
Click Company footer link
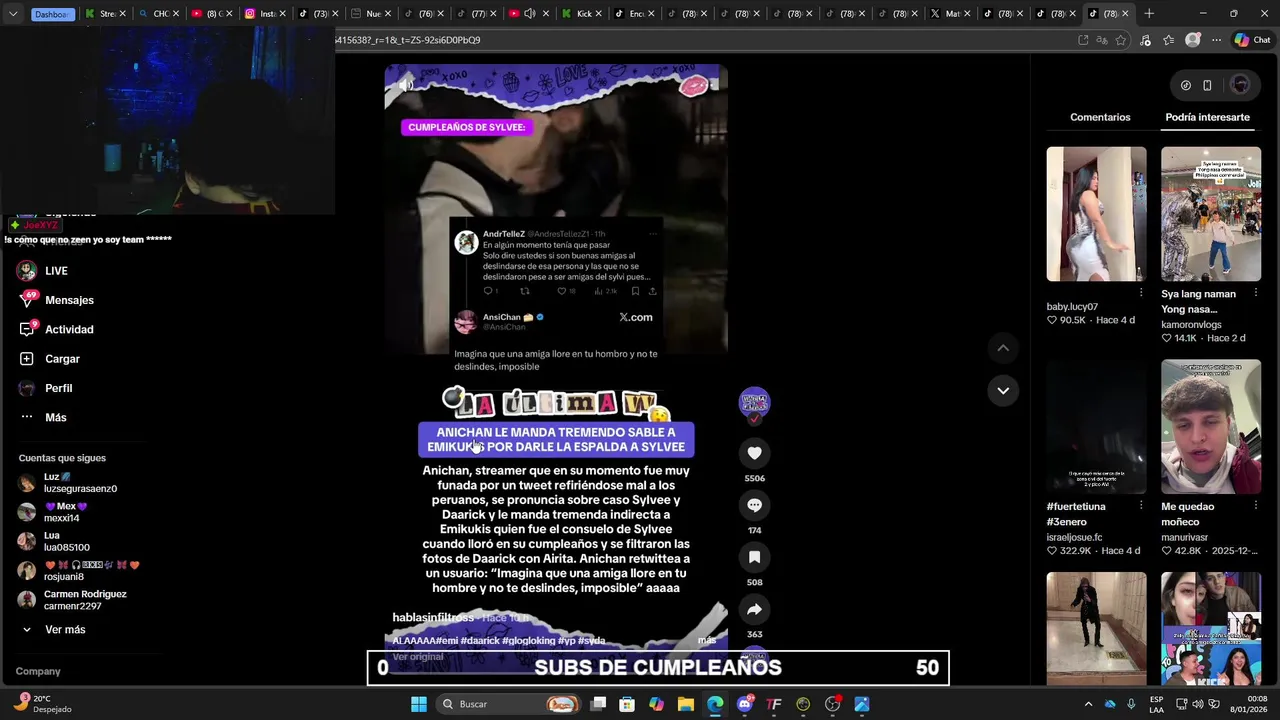pyautogui.click(x=38, y=672)
